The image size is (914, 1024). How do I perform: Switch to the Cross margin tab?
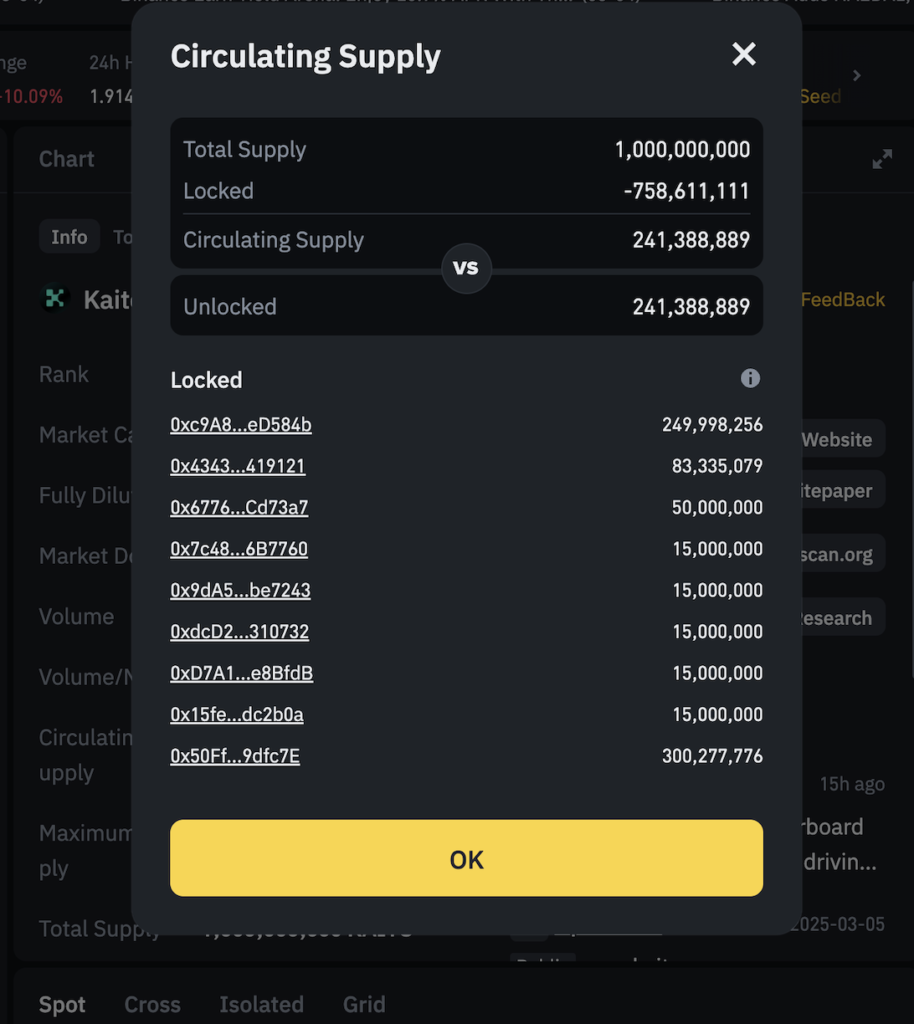click(x=152, y=1004)
